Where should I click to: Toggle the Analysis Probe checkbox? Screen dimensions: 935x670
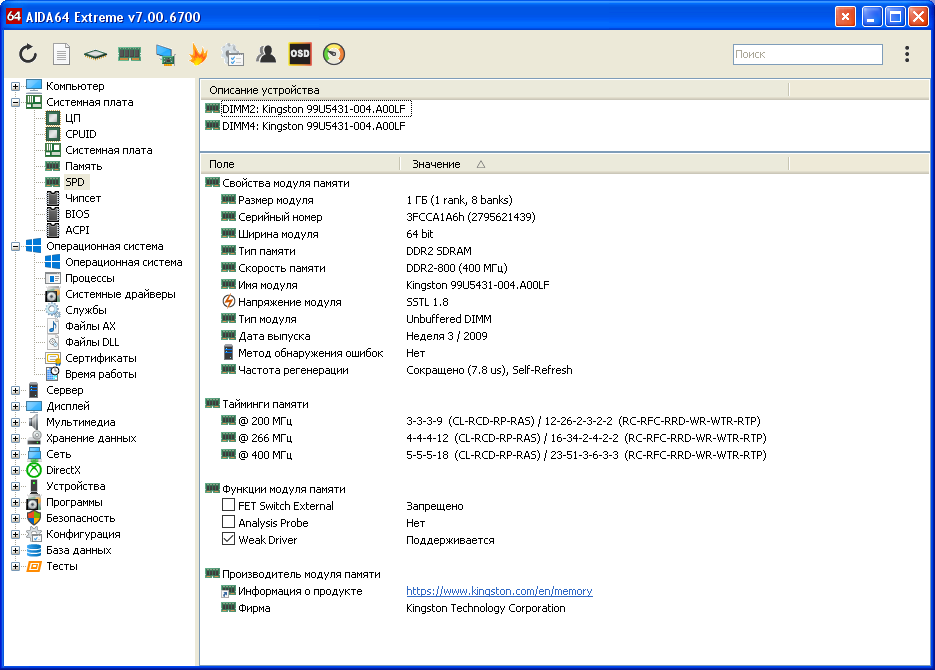[229, 523]
